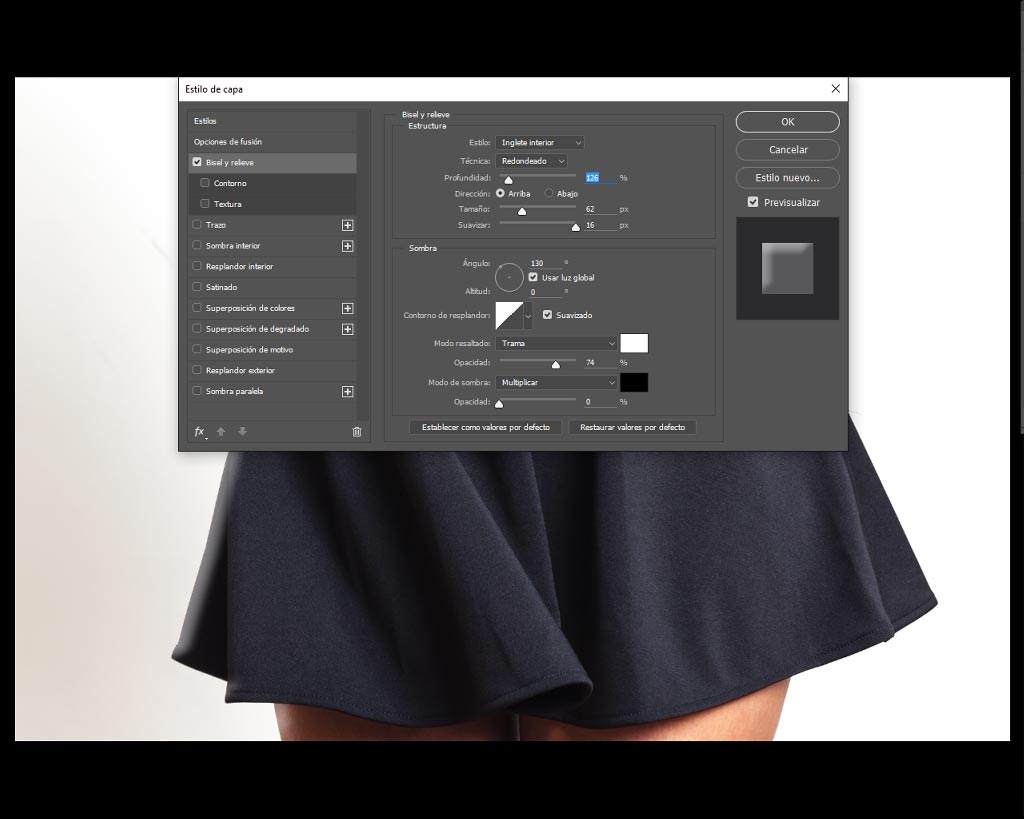The height and width of the screenshot is (819, 1024).
Task: Click Establecer como valores por defecto
Action: click(486, 427)
